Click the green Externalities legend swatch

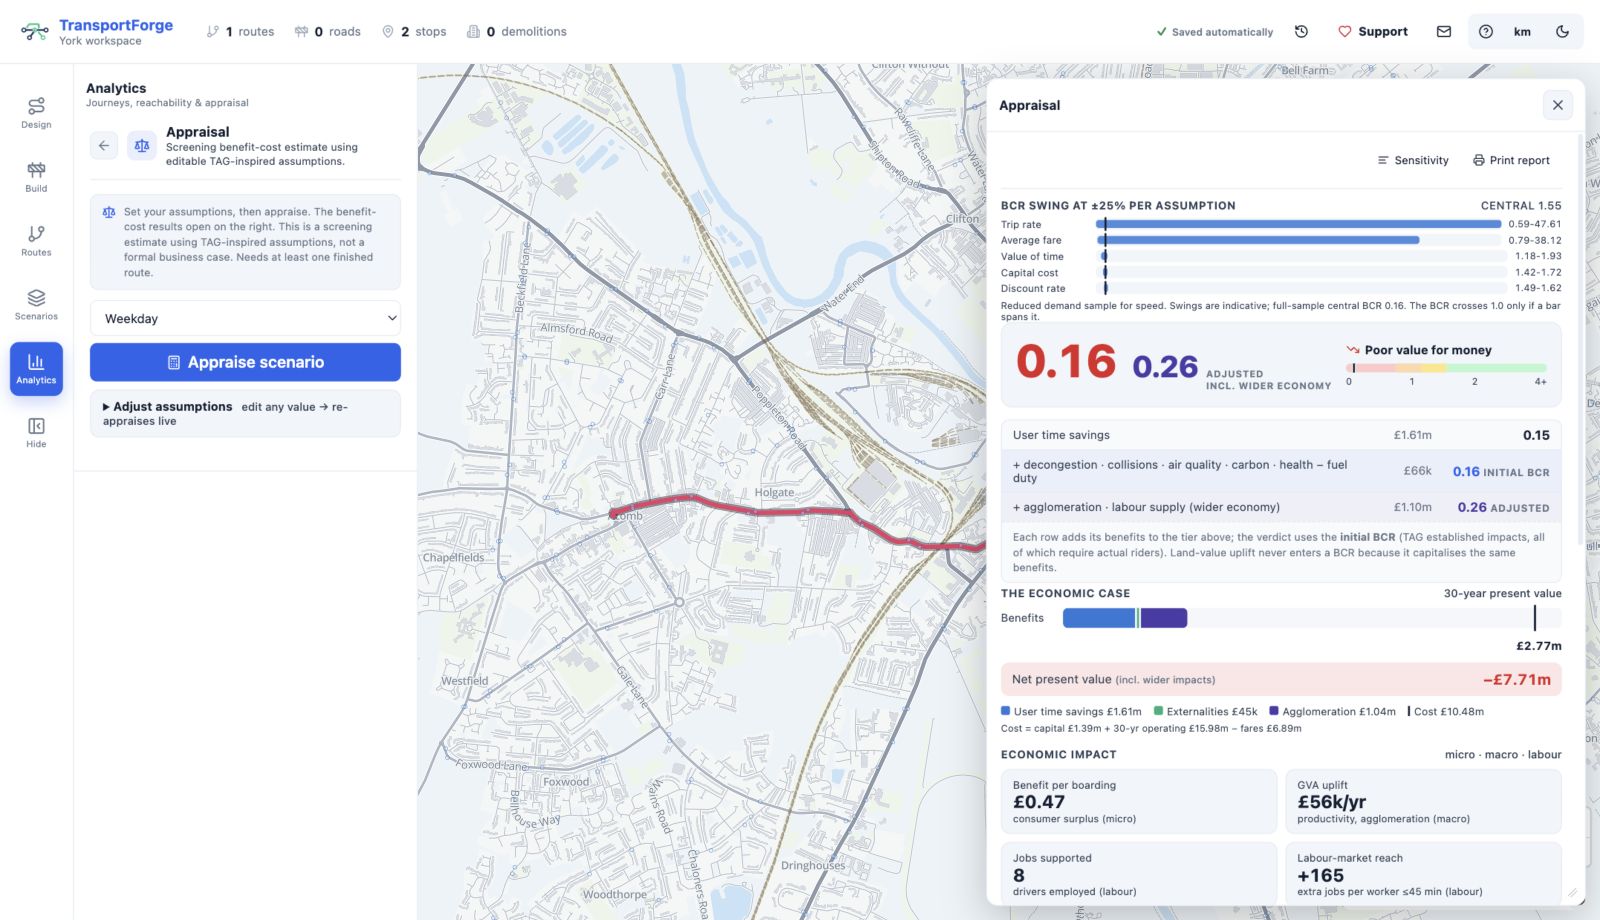[1158, 711]
